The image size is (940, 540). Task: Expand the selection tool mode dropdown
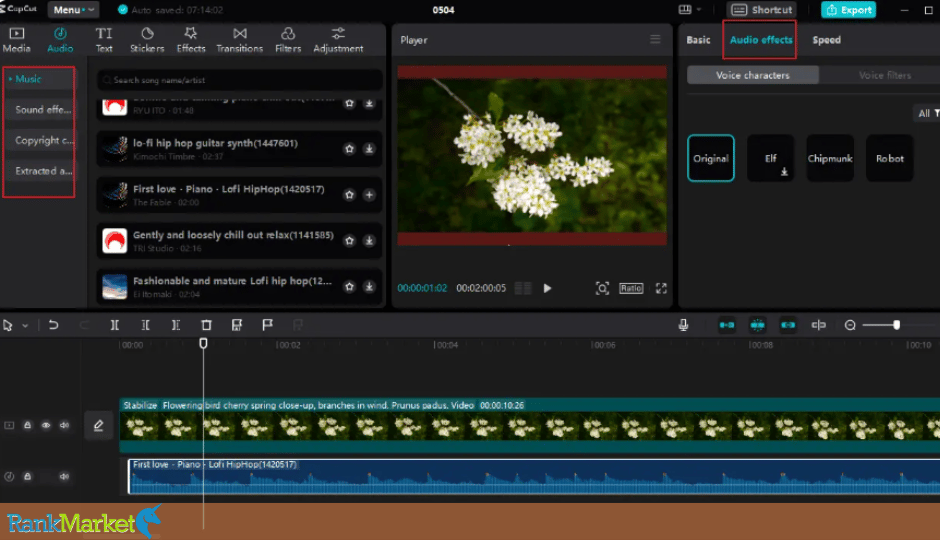pos(25,325)
